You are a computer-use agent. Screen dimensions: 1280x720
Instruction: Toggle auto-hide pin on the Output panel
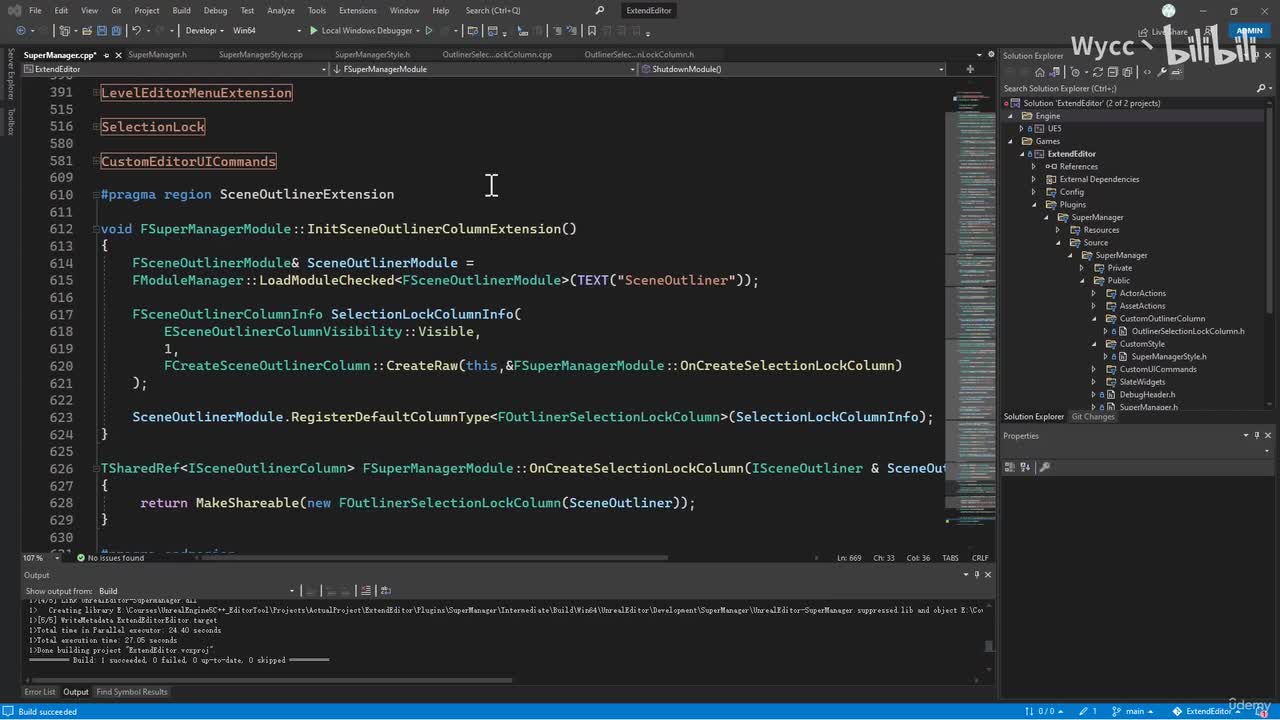tap(977, 575)
